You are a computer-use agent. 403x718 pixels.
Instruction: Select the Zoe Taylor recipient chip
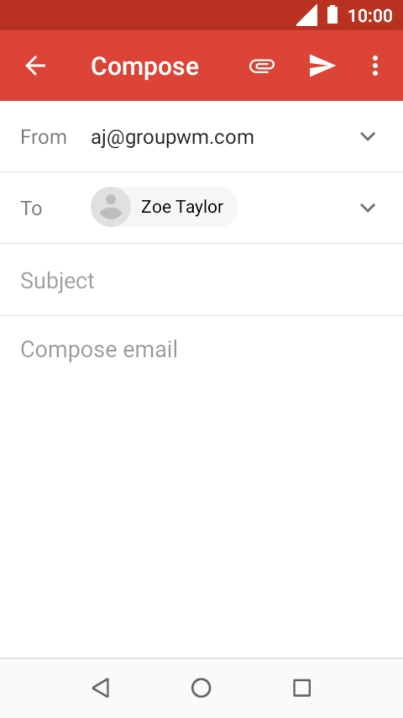(164, 207)
